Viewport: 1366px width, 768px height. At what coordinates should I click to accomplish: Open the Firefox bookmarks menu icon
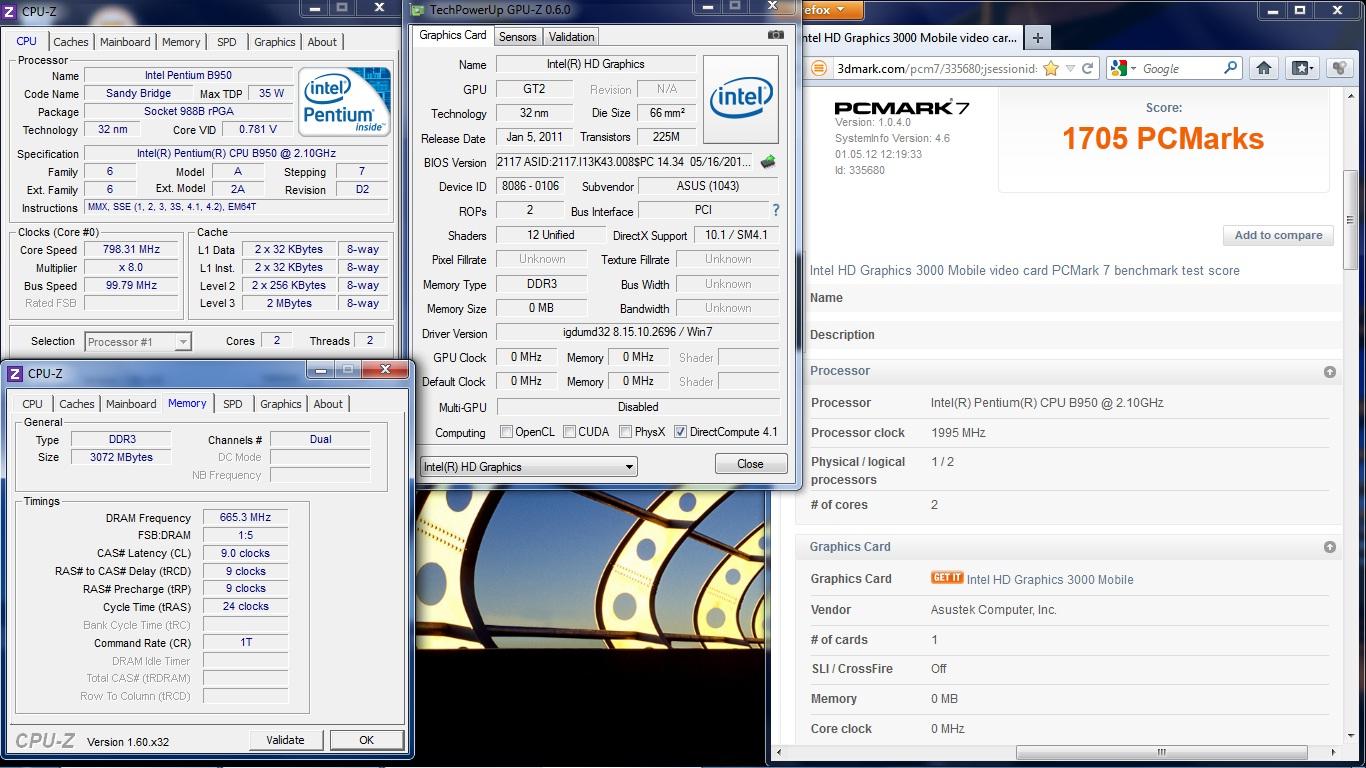click(1302, 68)
